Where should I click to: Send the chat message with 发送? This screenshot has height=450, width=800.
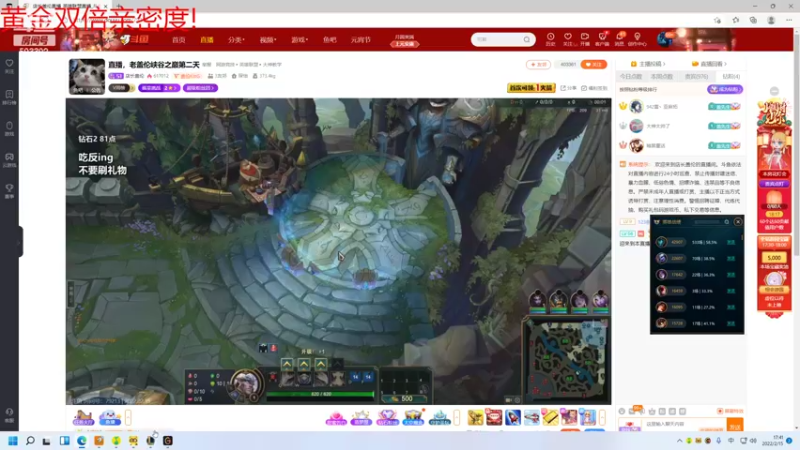point(735,426)
